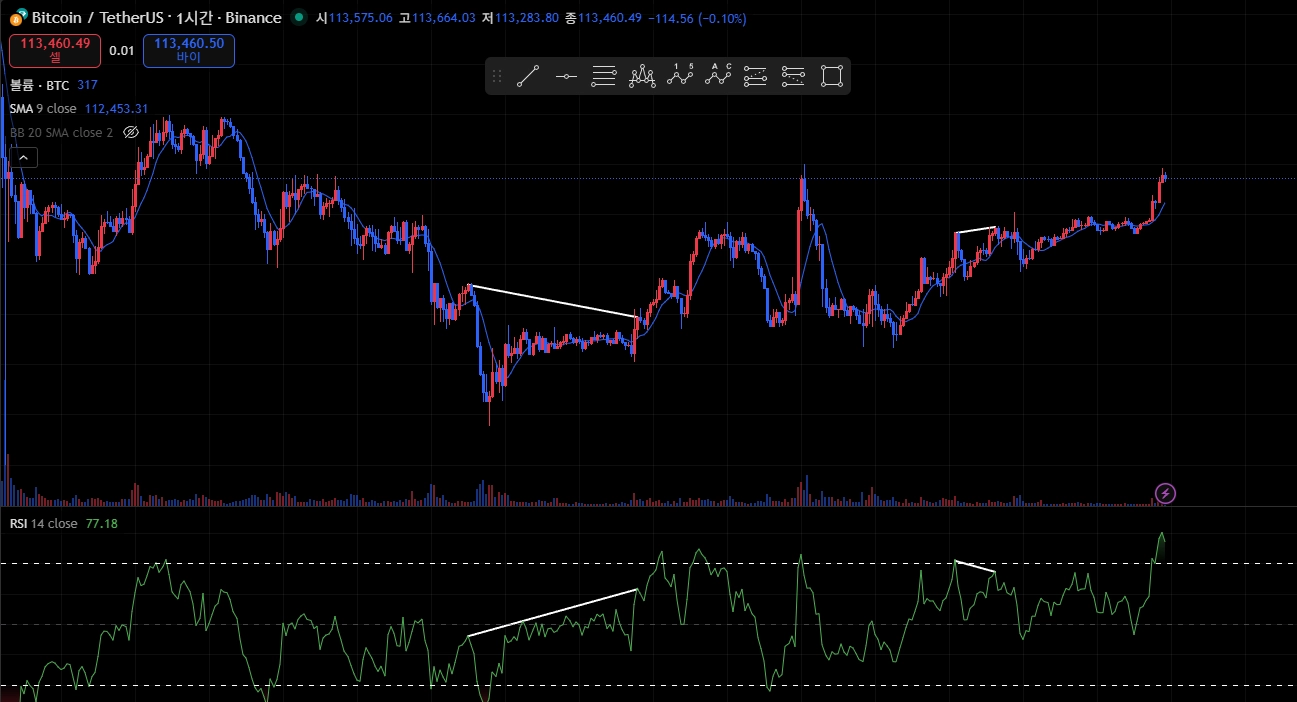
Task: Select the Short Position tool icon
Action: tap(794, 76)
